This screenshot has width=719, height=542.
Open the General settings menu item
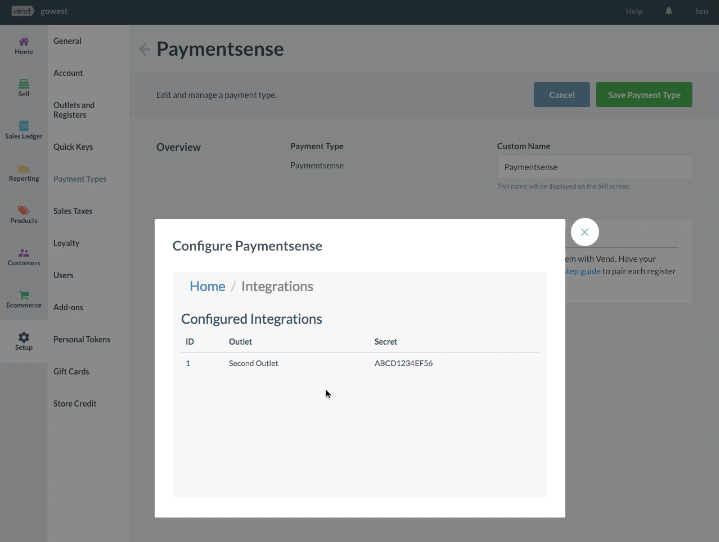pyautogui.click(x=67, y=41)
